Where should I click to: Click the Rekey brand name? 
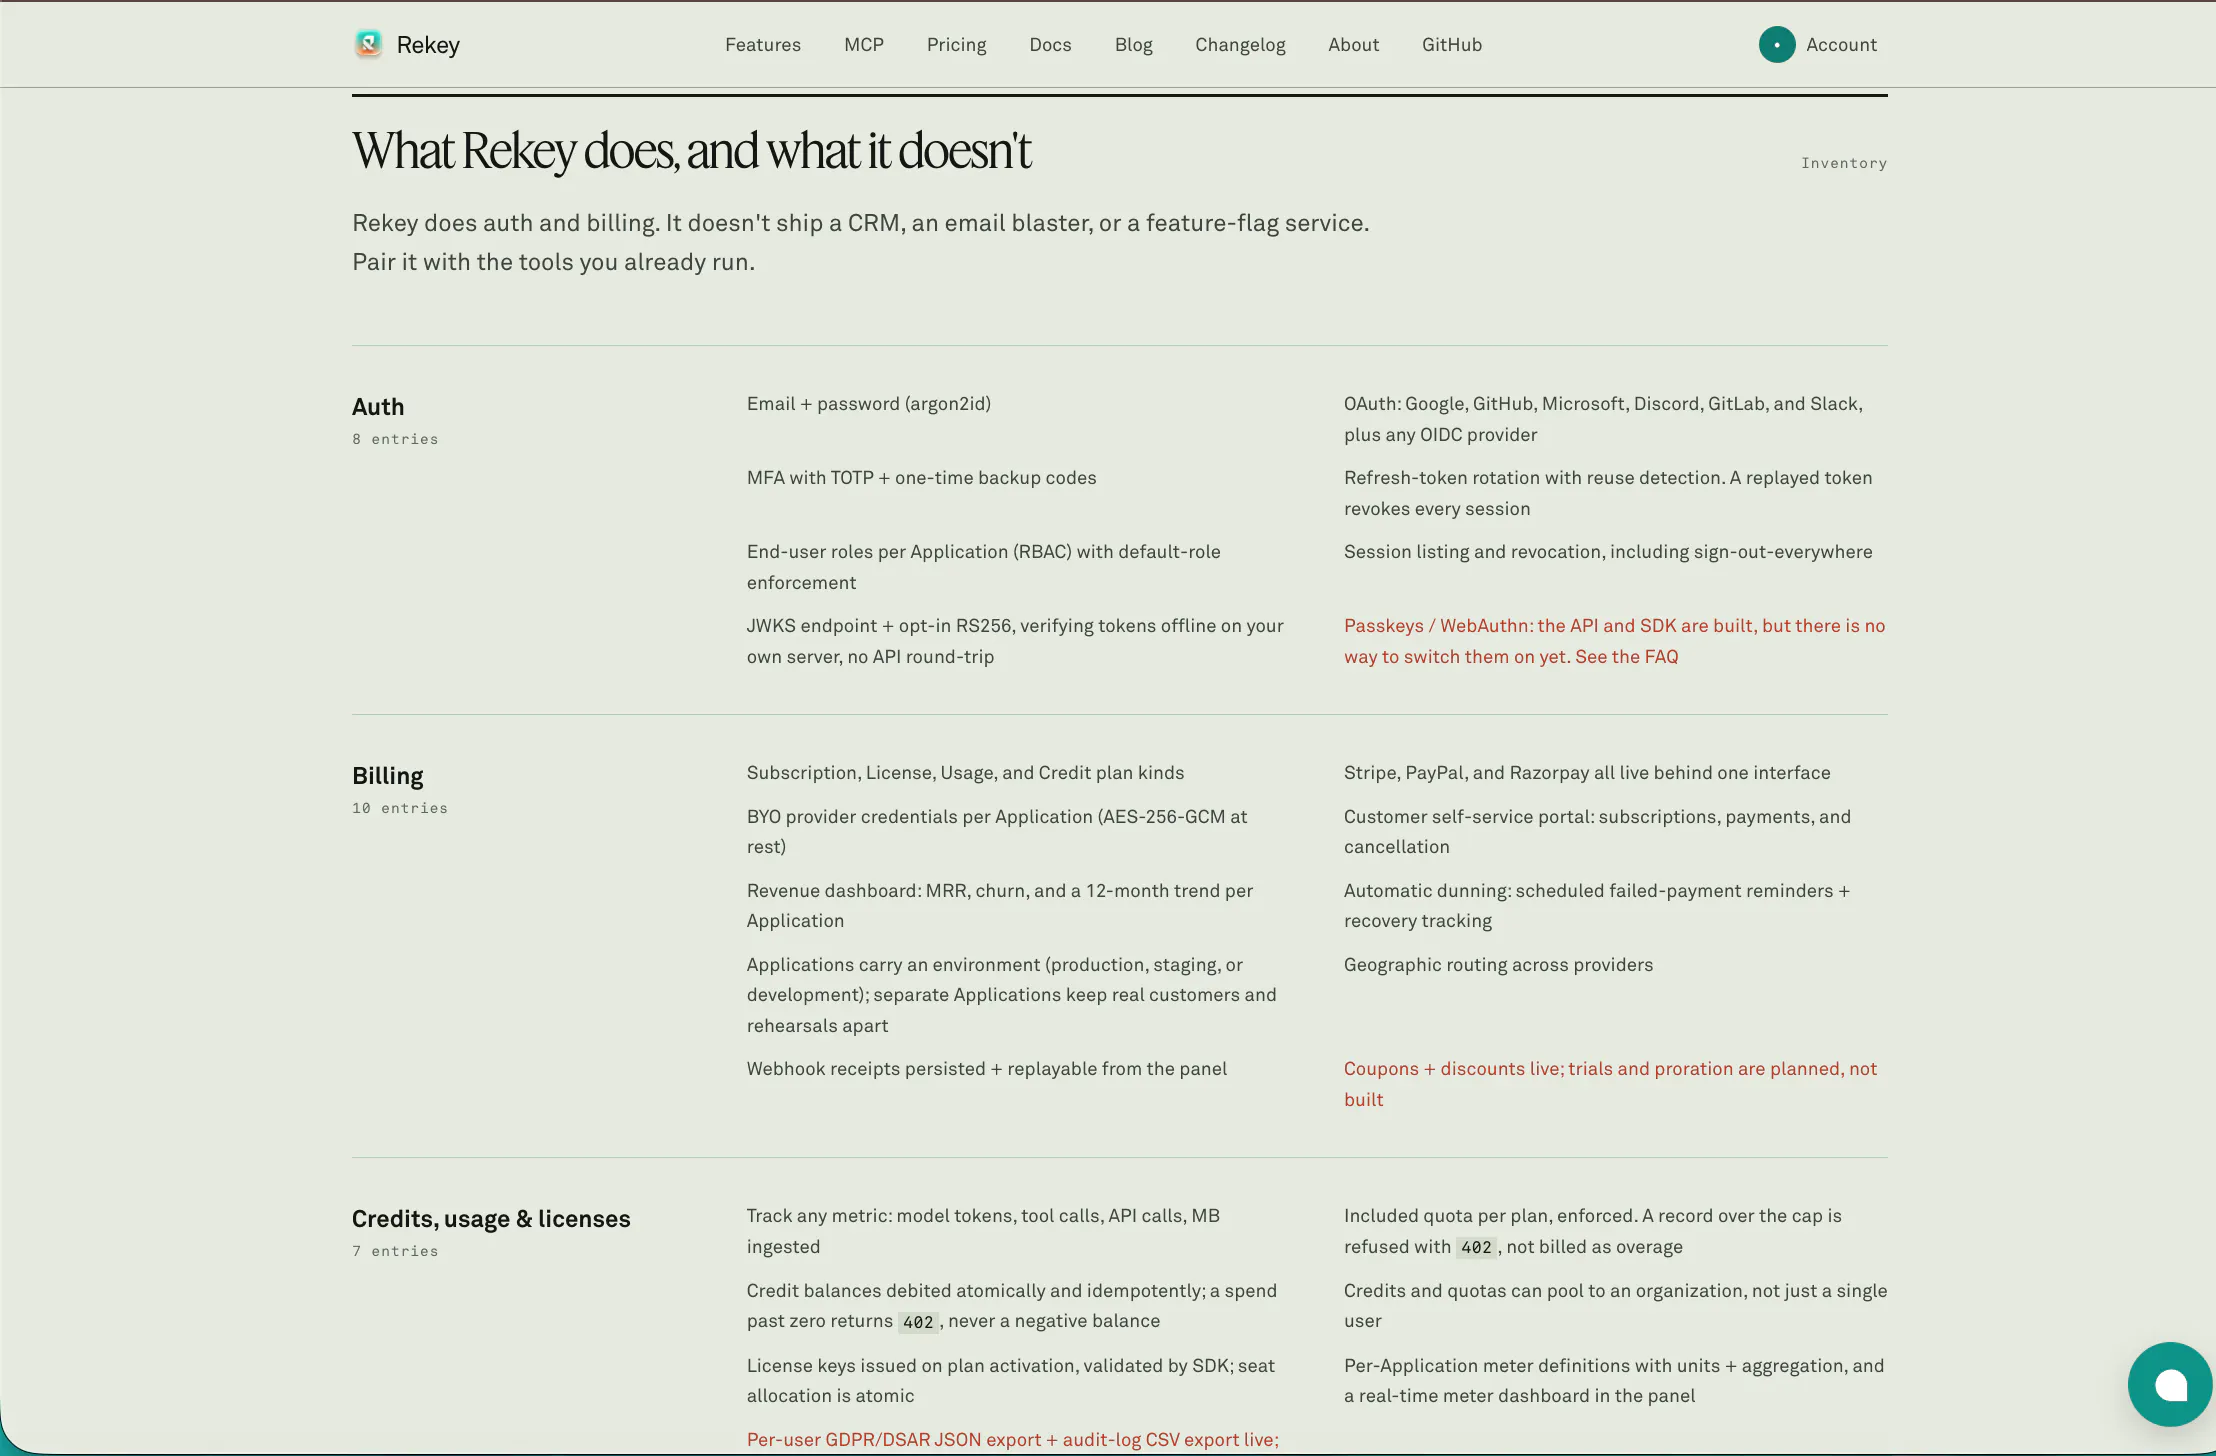pyautogui.click(x=428, y=45)
